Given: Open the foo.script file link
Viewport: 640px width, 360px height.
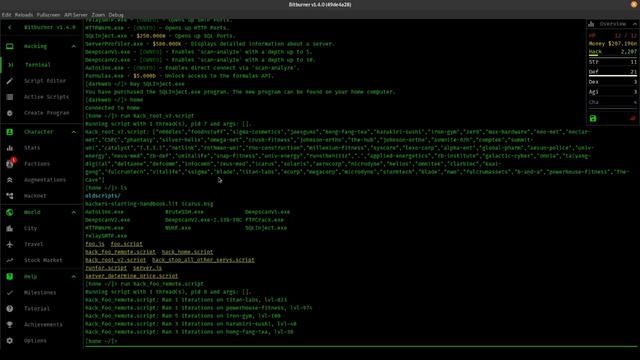Looking at the screenshot, I should 127,244.
